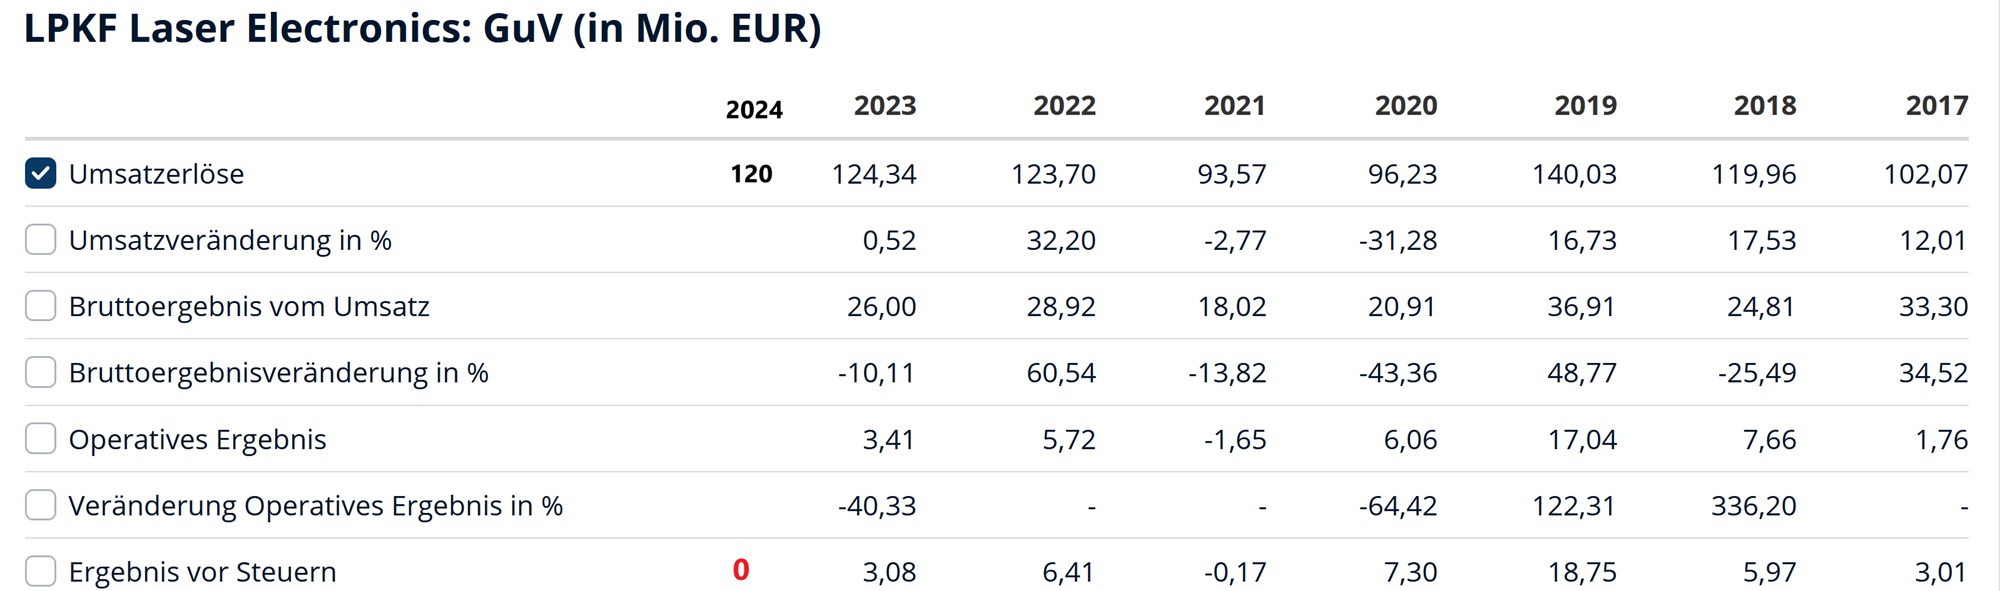Click the Operatives Ergebnis row label text
The image size is (2000, 591).
click(x=197, y=440)
